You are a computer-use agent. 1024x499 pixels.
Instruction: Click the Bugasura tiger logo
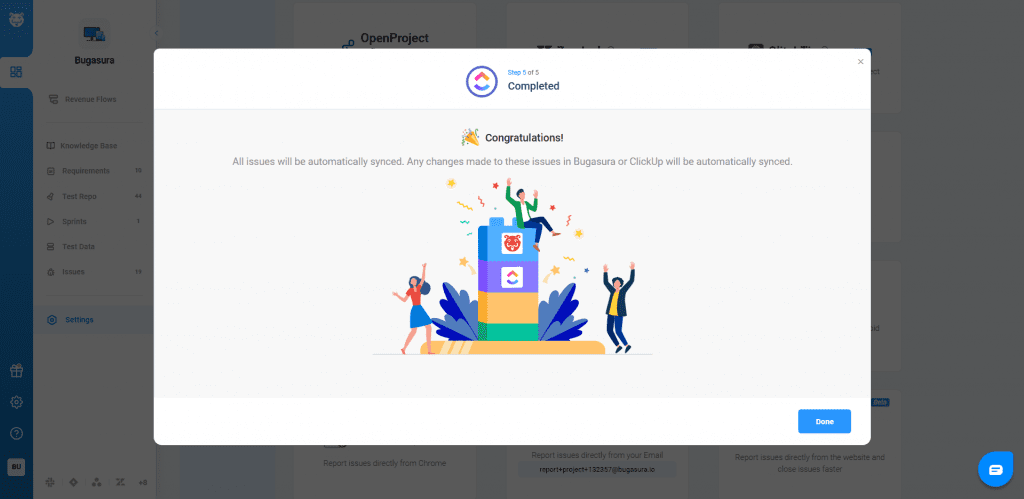(x=16, y=20)
